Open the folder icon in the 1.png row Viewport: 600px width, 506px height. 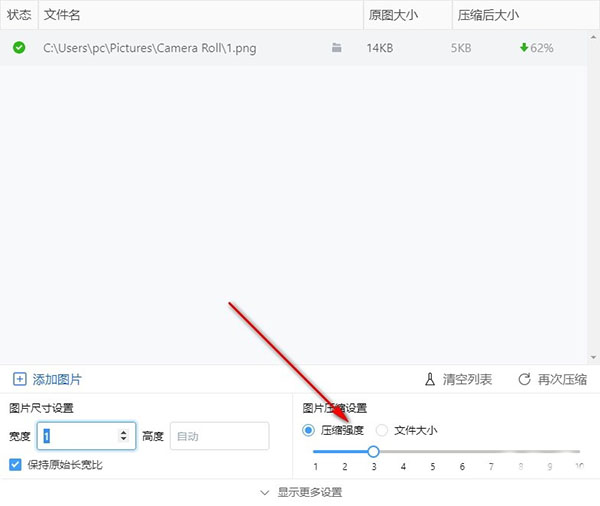click(x=337, y=47)
